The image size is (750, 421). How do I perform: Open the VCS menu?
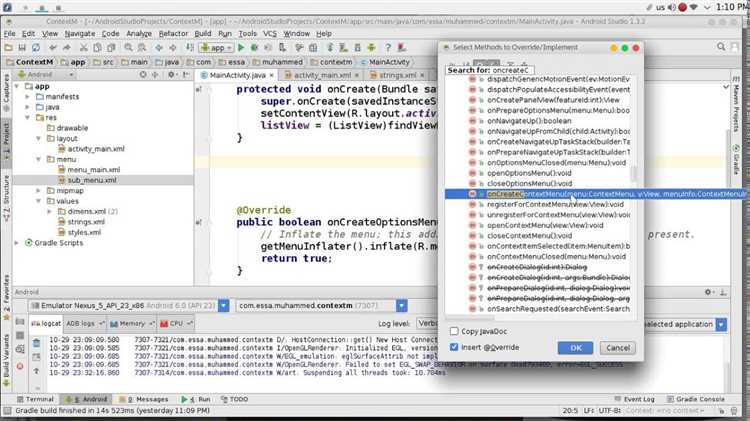pyautogui.click(x=270, y=33)
